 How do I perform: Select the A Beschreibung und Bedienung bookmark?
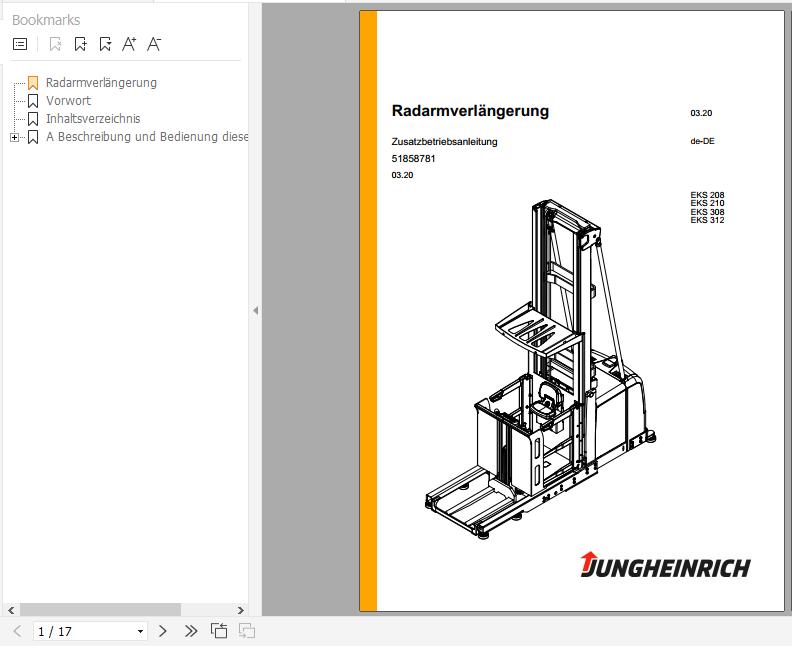(146, 137)
